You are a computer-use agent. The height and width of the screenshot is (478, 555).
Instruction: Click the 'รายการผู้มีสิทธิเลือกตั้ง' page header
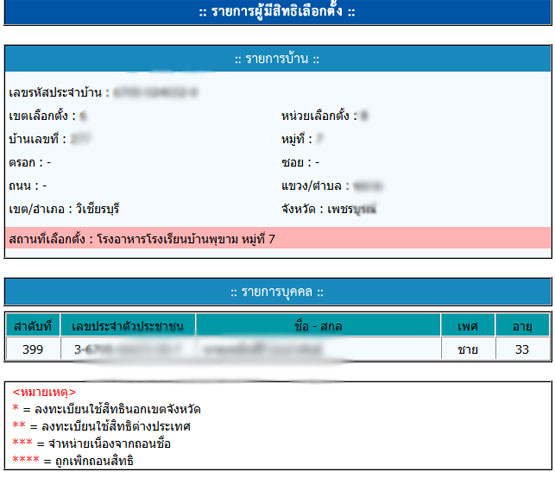[278, 12]
